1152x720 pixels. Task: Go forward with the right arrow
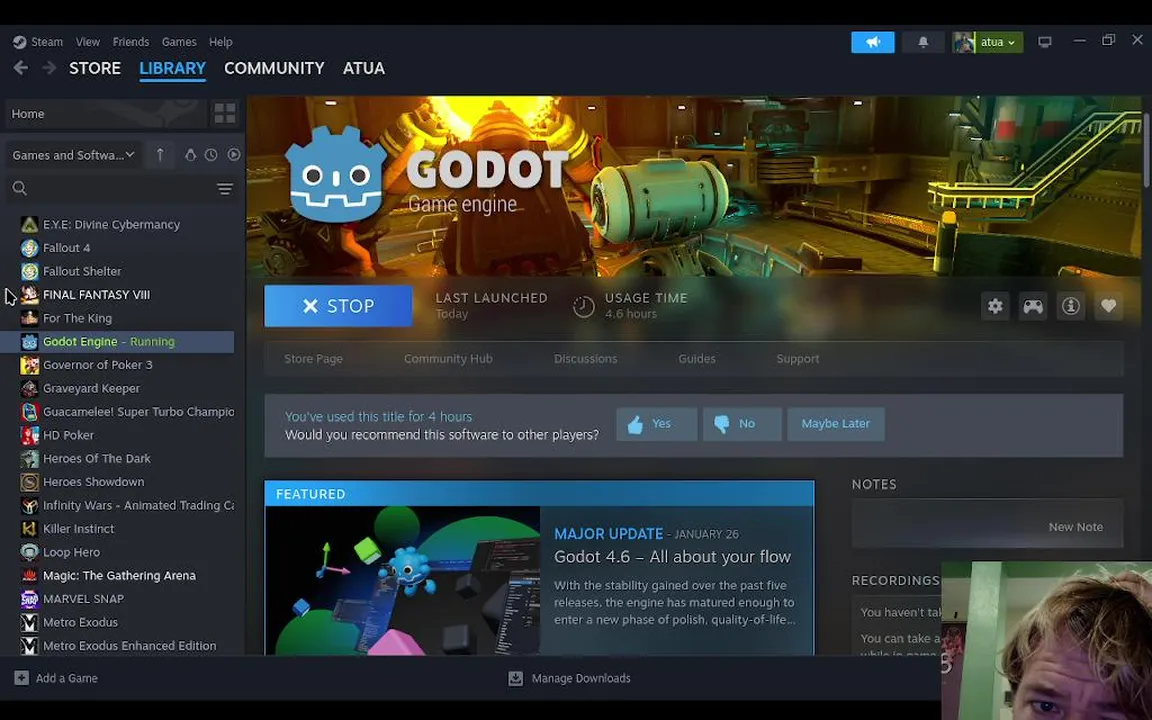49,68
